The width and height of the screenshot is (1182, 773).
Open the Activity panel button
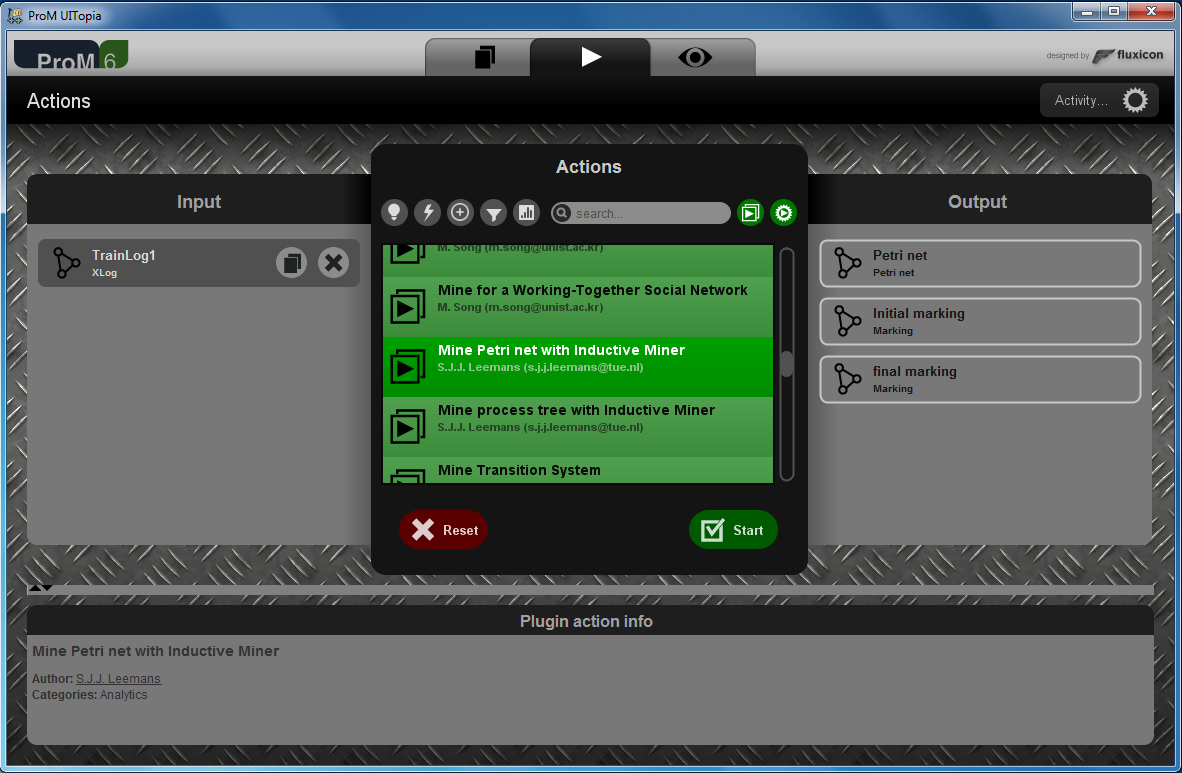(1099, 100)
